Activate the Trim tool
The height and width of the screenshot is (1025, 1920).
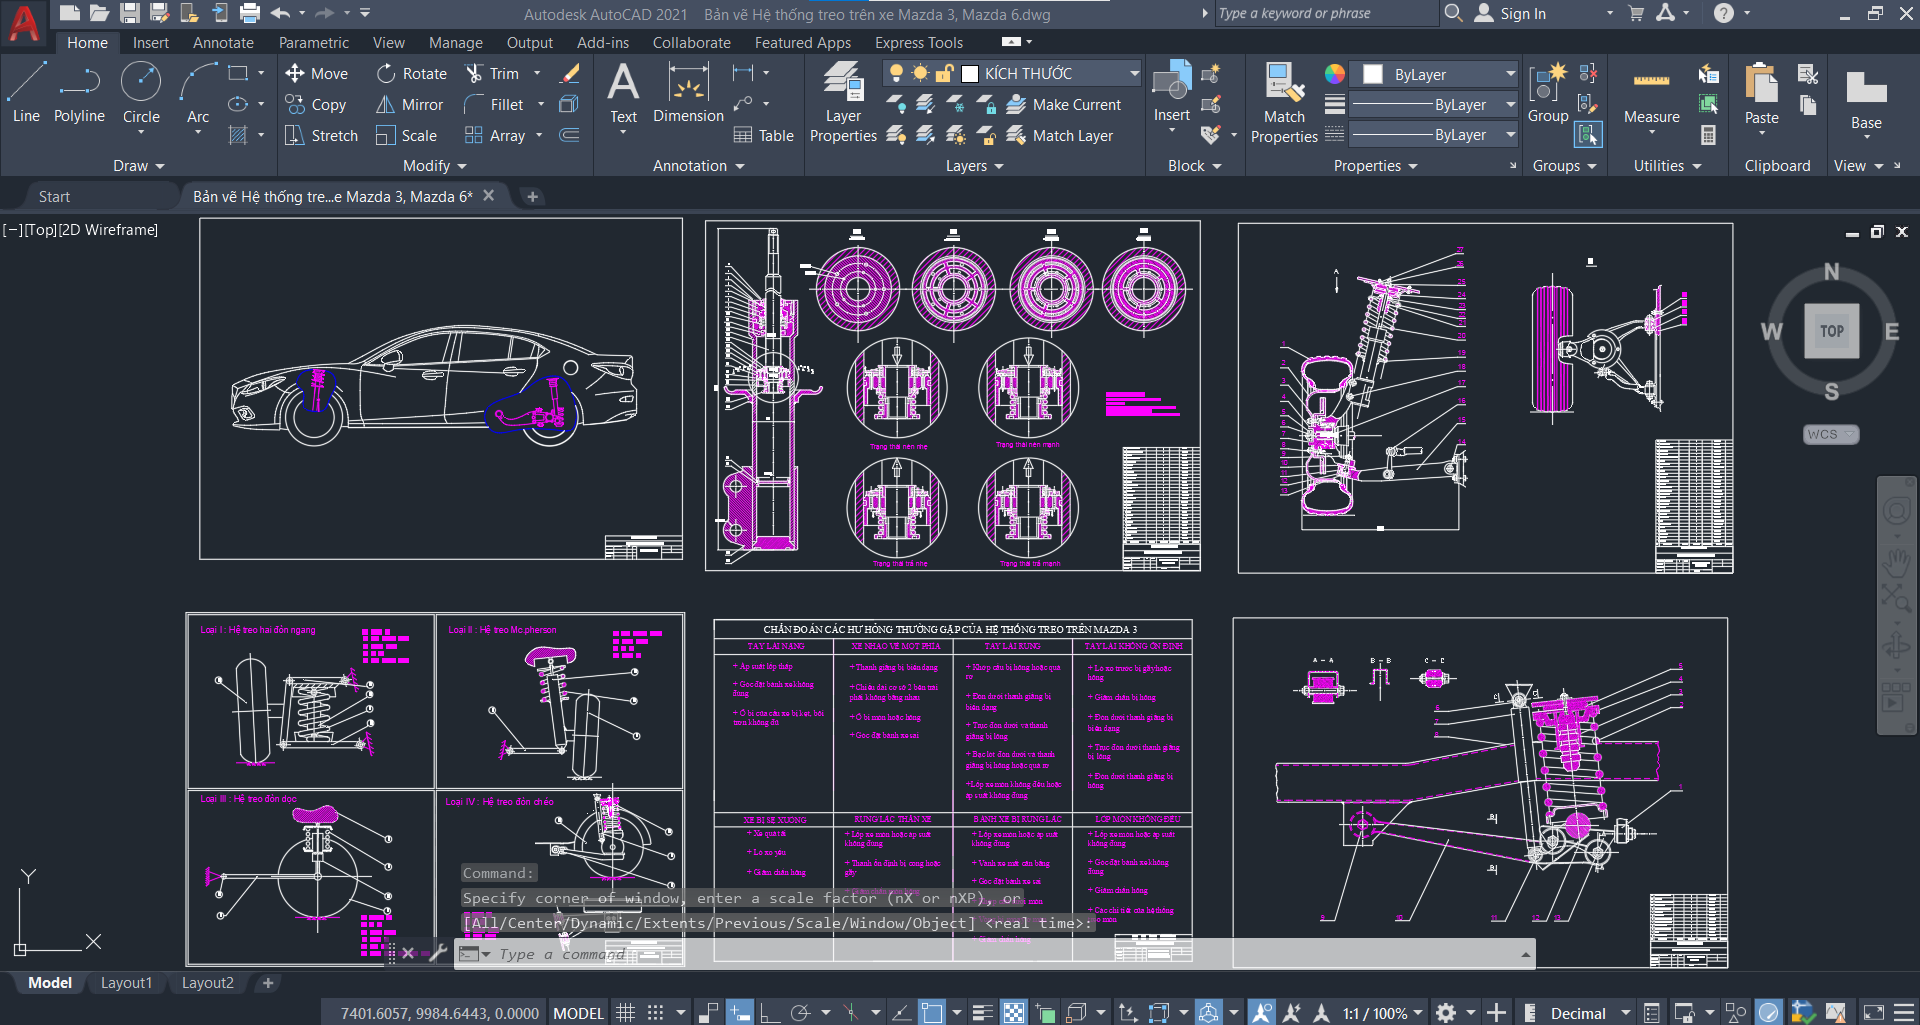point(494,73)
